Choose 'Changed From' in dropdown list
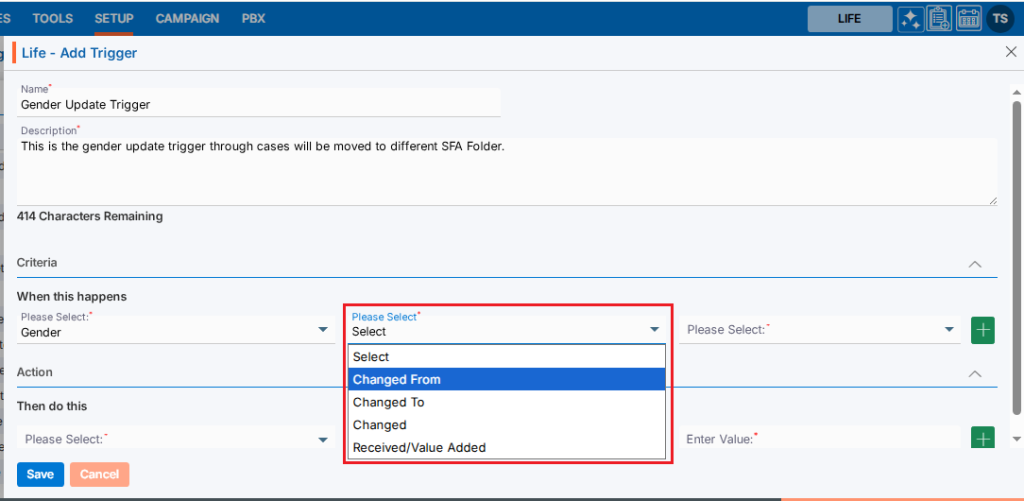The width and height of the screenshot is (1024, 501). click(506, 379)
